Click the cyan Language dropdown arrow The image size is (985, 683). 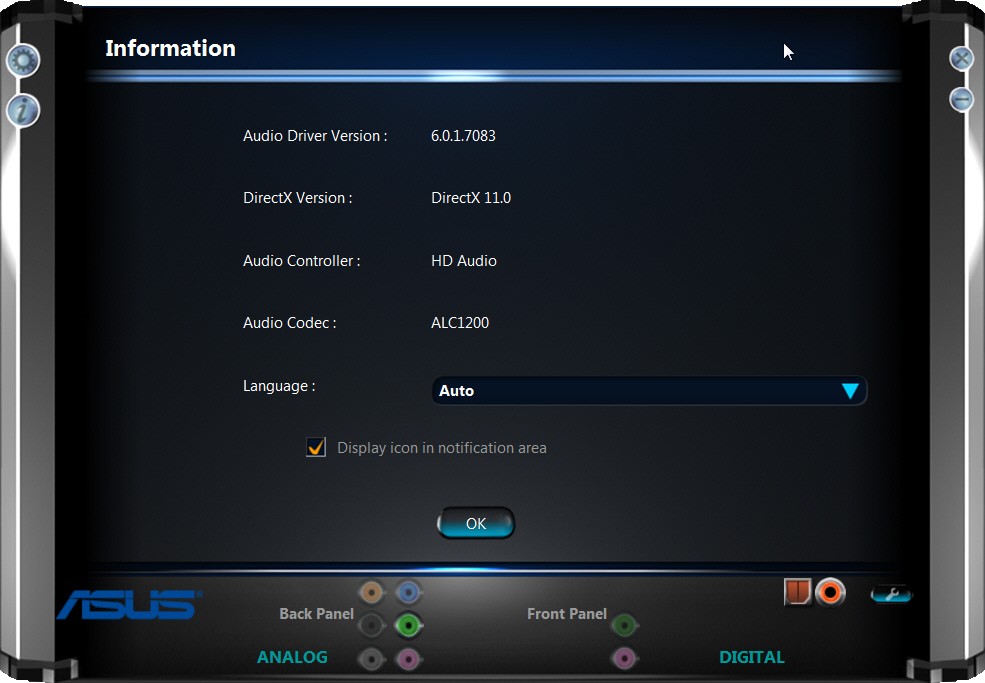pyautogui.click(x=850, y=391)
